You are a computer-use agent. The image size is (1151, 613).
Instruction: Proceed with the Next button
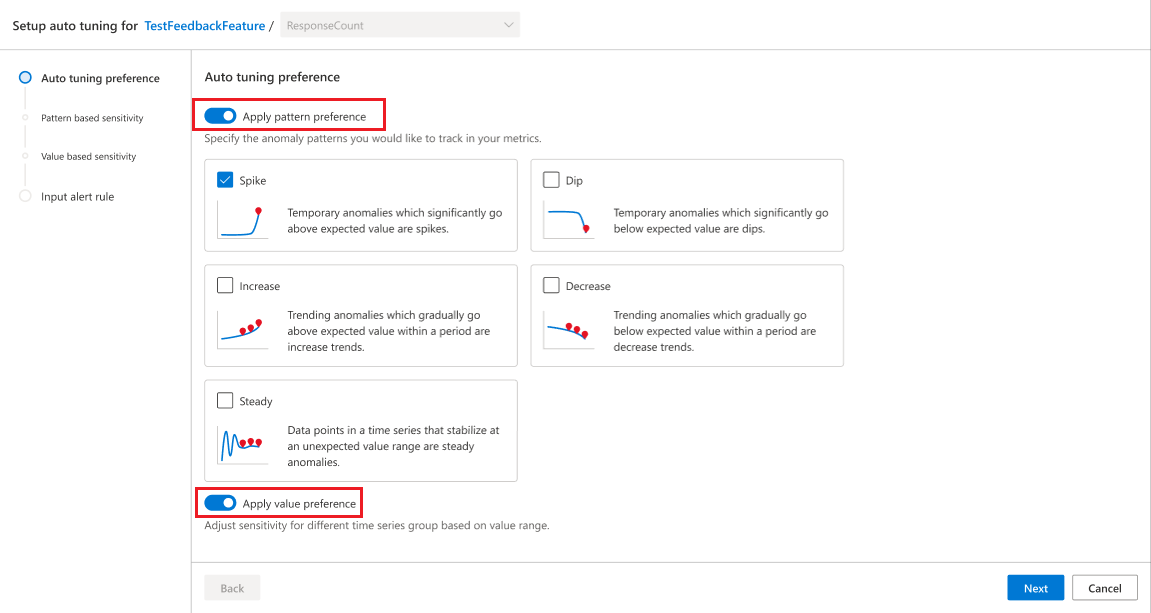point(1036,588)
